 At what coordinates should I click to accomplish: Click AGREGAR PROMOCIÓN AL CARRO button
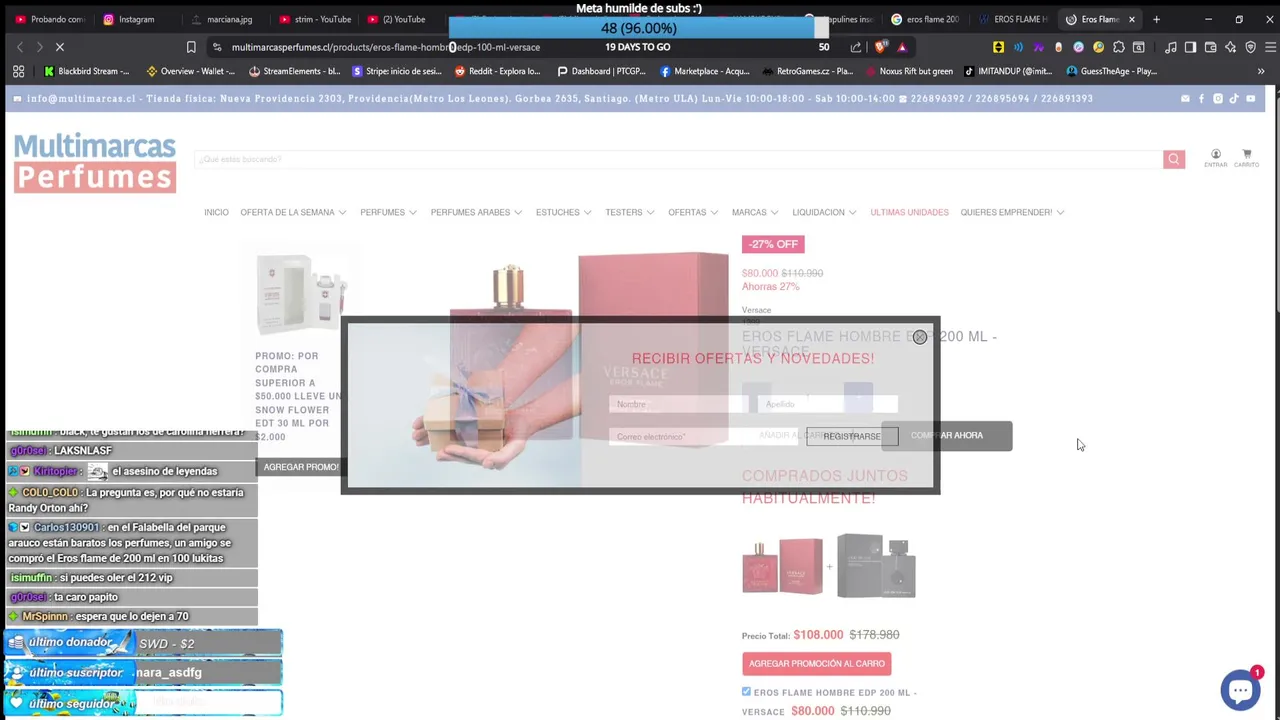(x=816, y=663)
